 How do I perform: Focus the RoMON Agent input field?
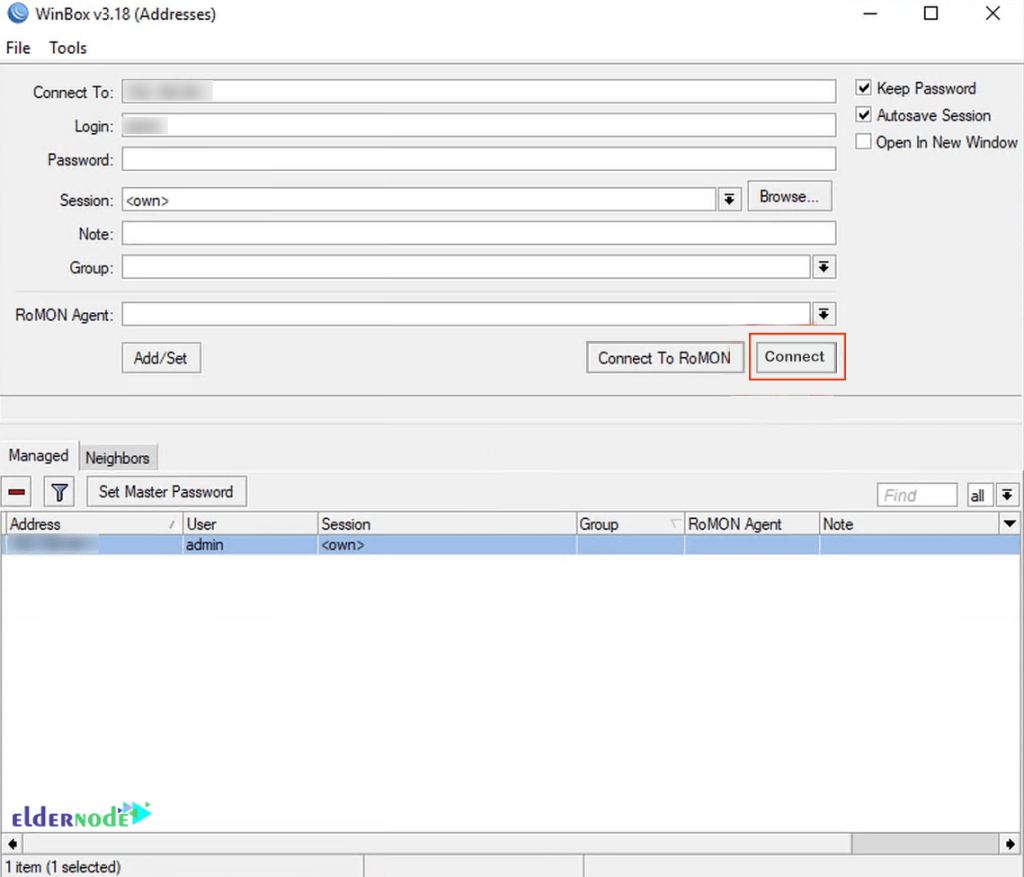coord(466,314)
